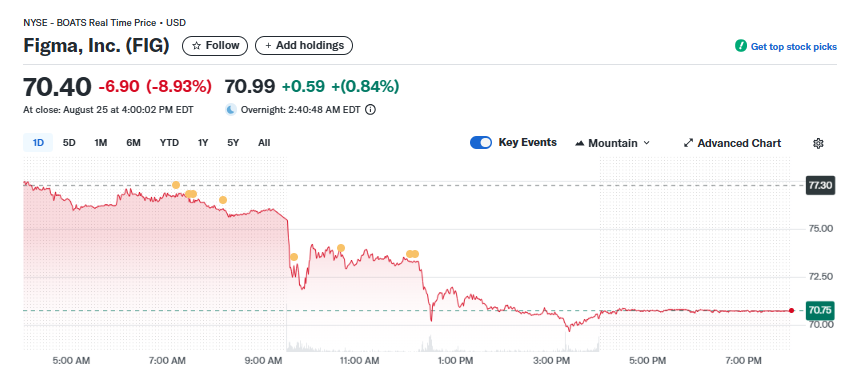
Task: Click the 8 AM key event marker
Action: pos(223,200)
